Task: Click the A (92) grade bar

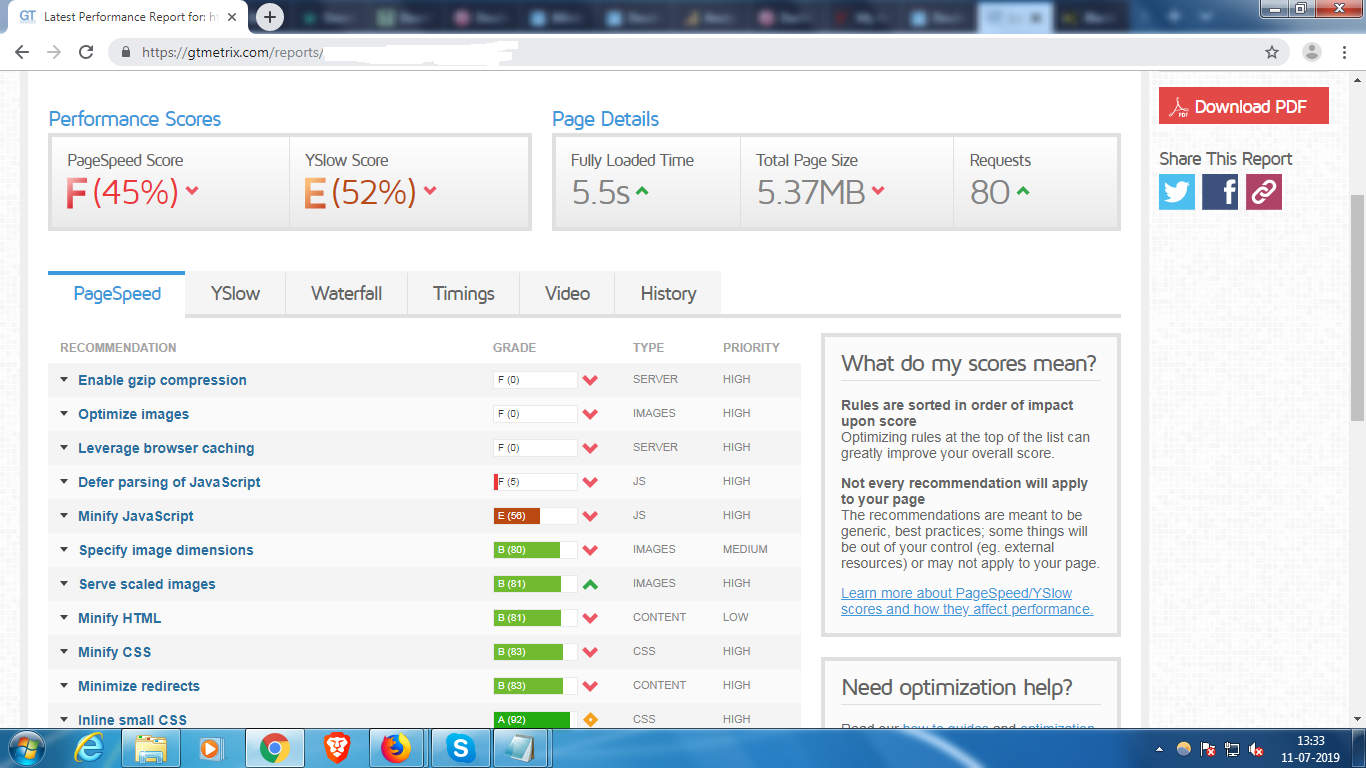Action: point(535,720)
